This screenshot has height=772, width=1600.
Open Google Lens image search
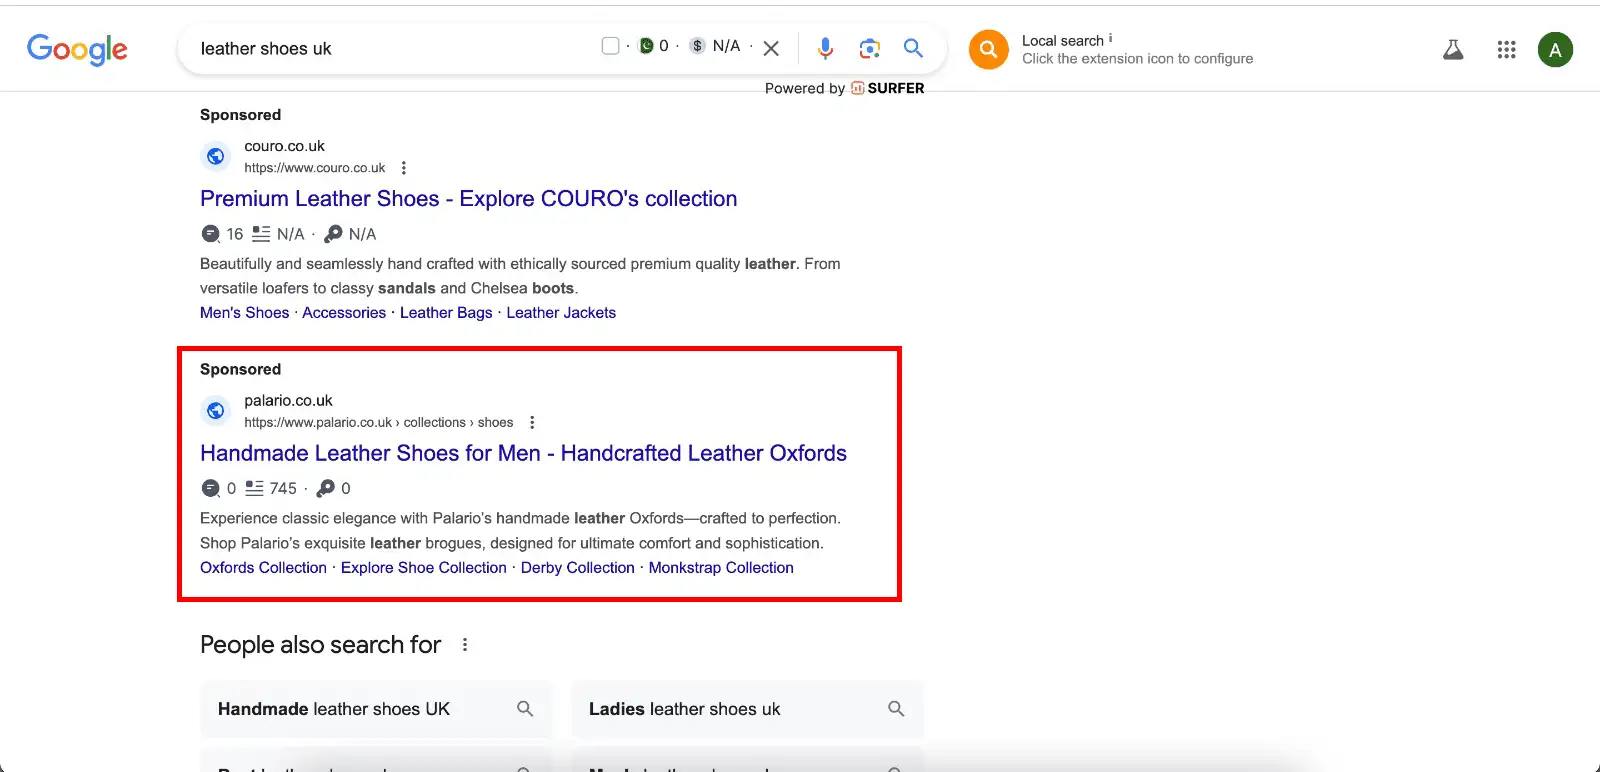(869, 48)
